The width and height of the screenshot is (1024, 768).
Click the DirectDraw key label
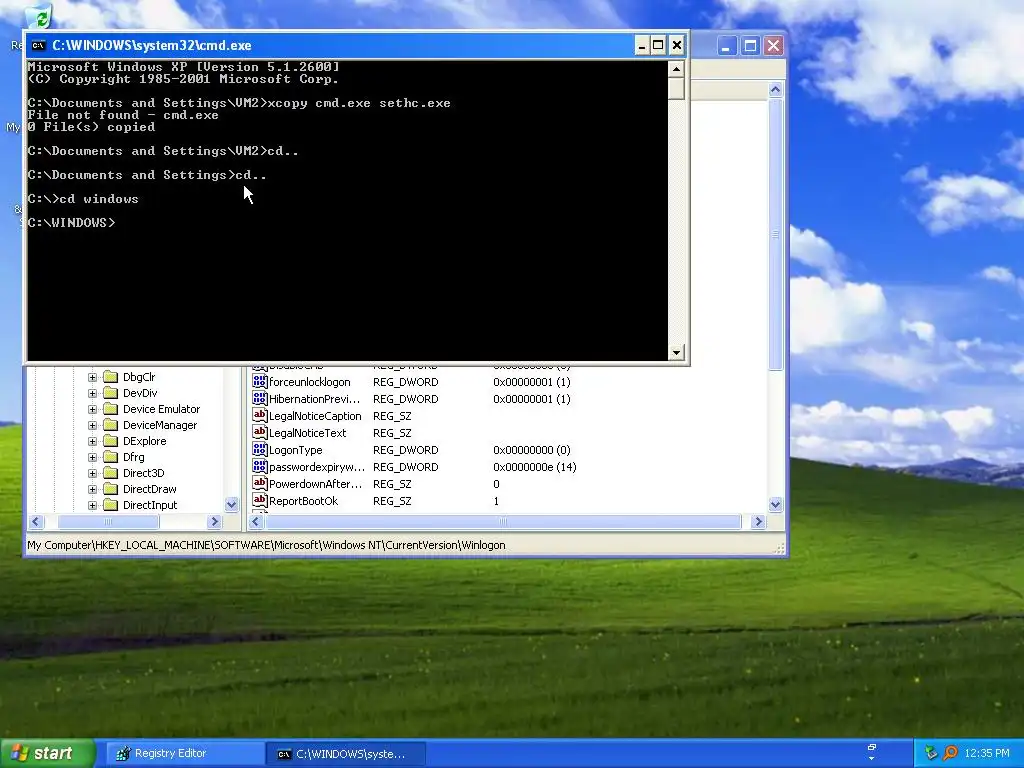click(150, 489)
